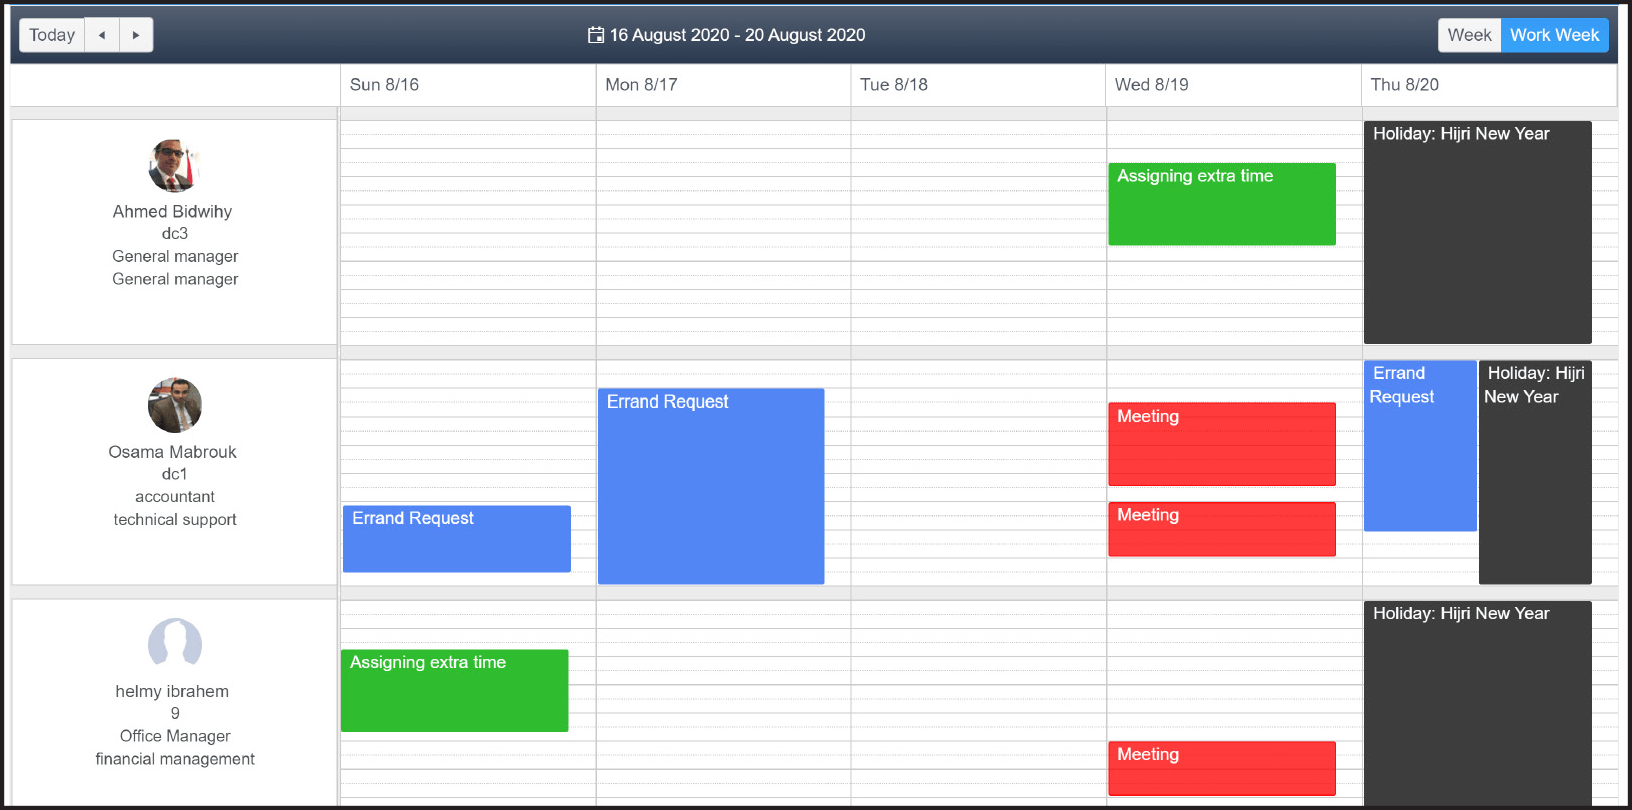Switch to Week view
1632x810 pixels.
click(1469, 35)
